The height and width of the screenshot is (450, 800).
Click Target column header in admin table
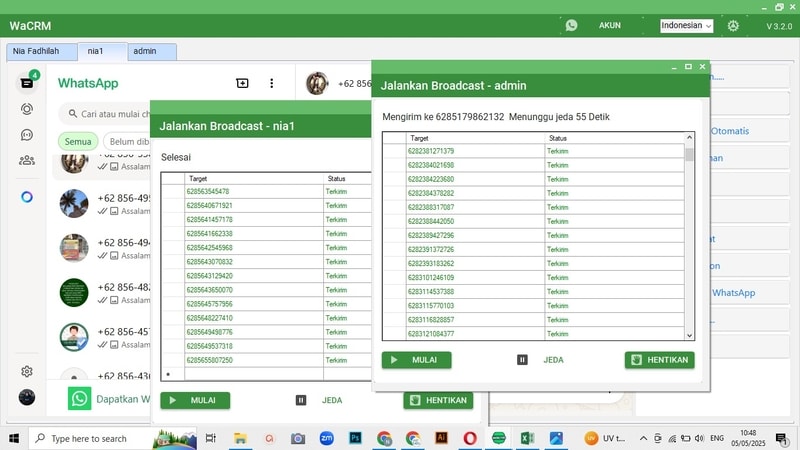[475, 138]
